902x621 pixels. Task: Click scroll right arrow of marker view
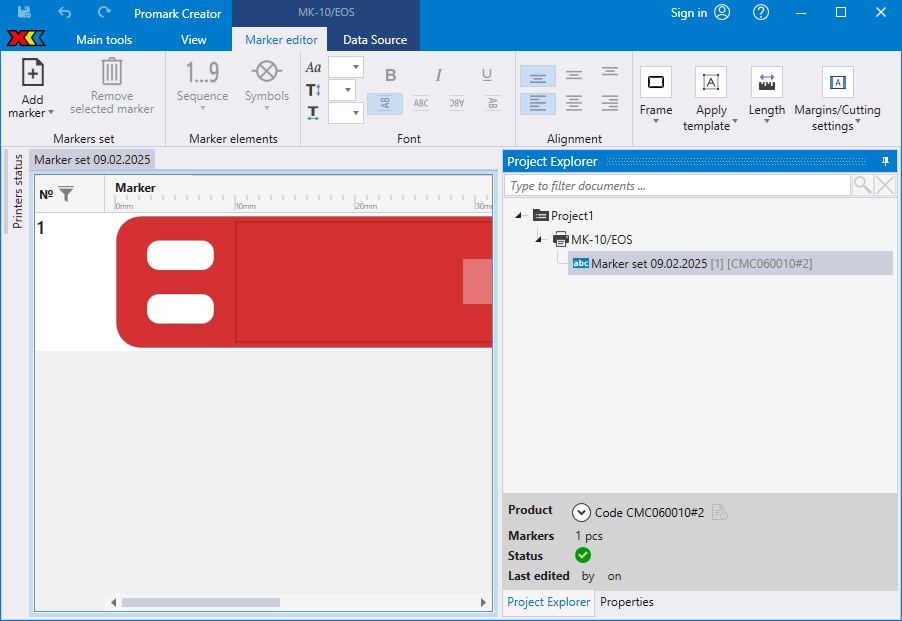pyautogui.click(x=483, y=603)
